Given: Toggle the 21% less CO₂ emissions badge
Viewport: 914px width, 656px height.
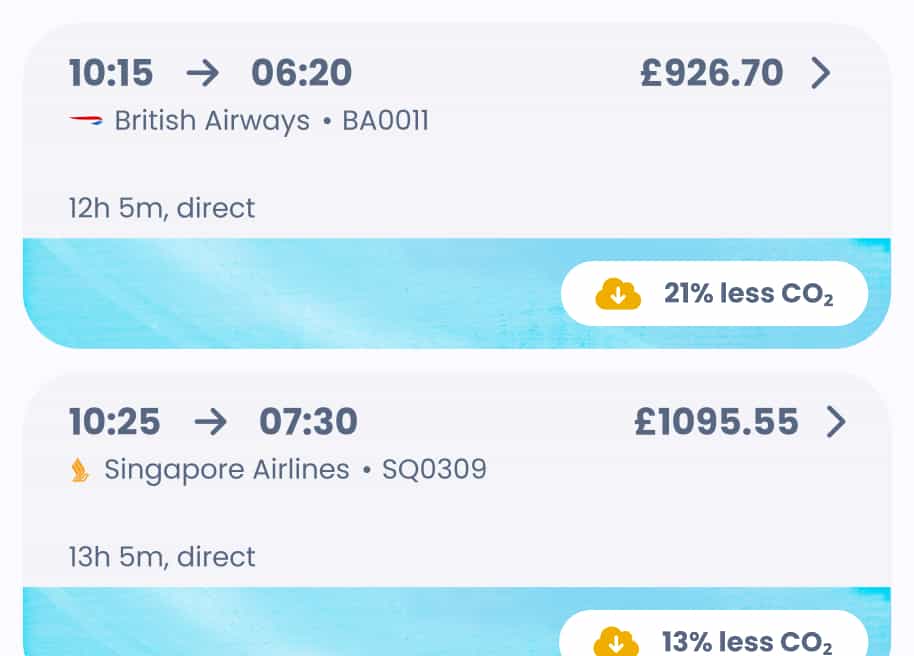Looking at the screenshot, I should tap(715, 293).
